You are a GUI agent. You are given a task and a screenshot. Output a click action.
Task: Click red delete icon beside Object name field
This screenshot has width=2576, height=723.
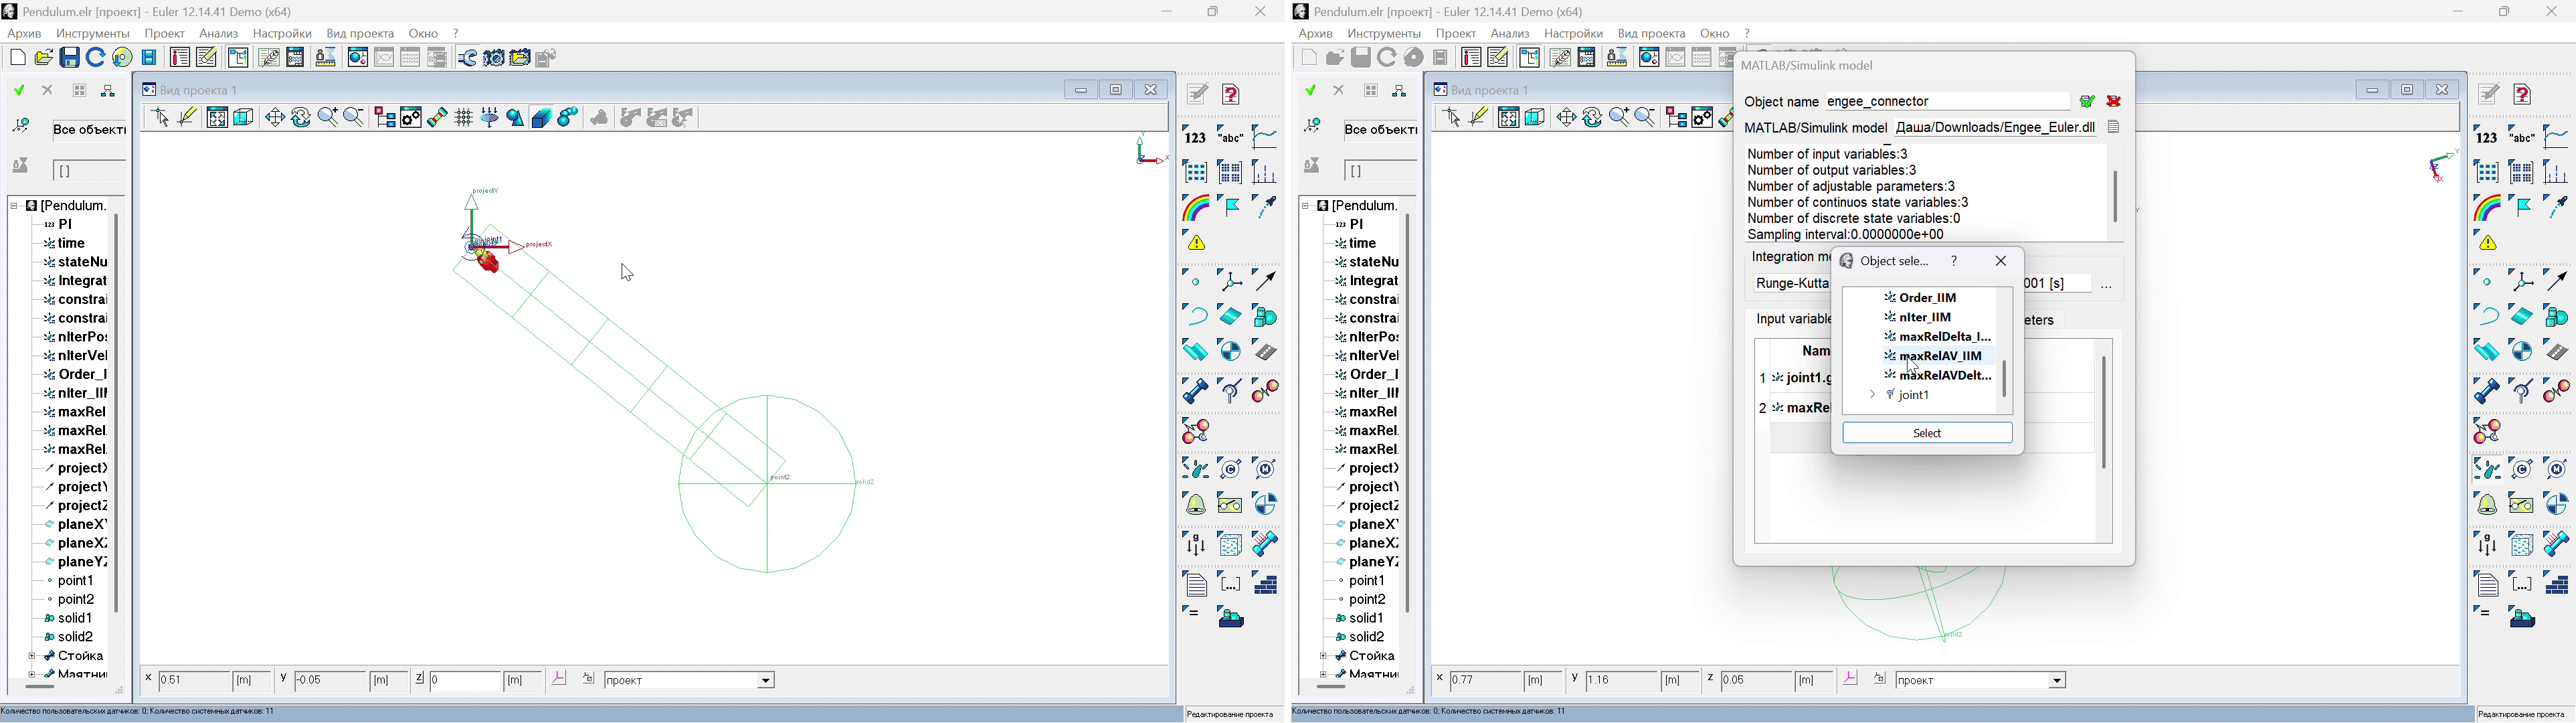pyautogui.click(x=2114, y=101)
